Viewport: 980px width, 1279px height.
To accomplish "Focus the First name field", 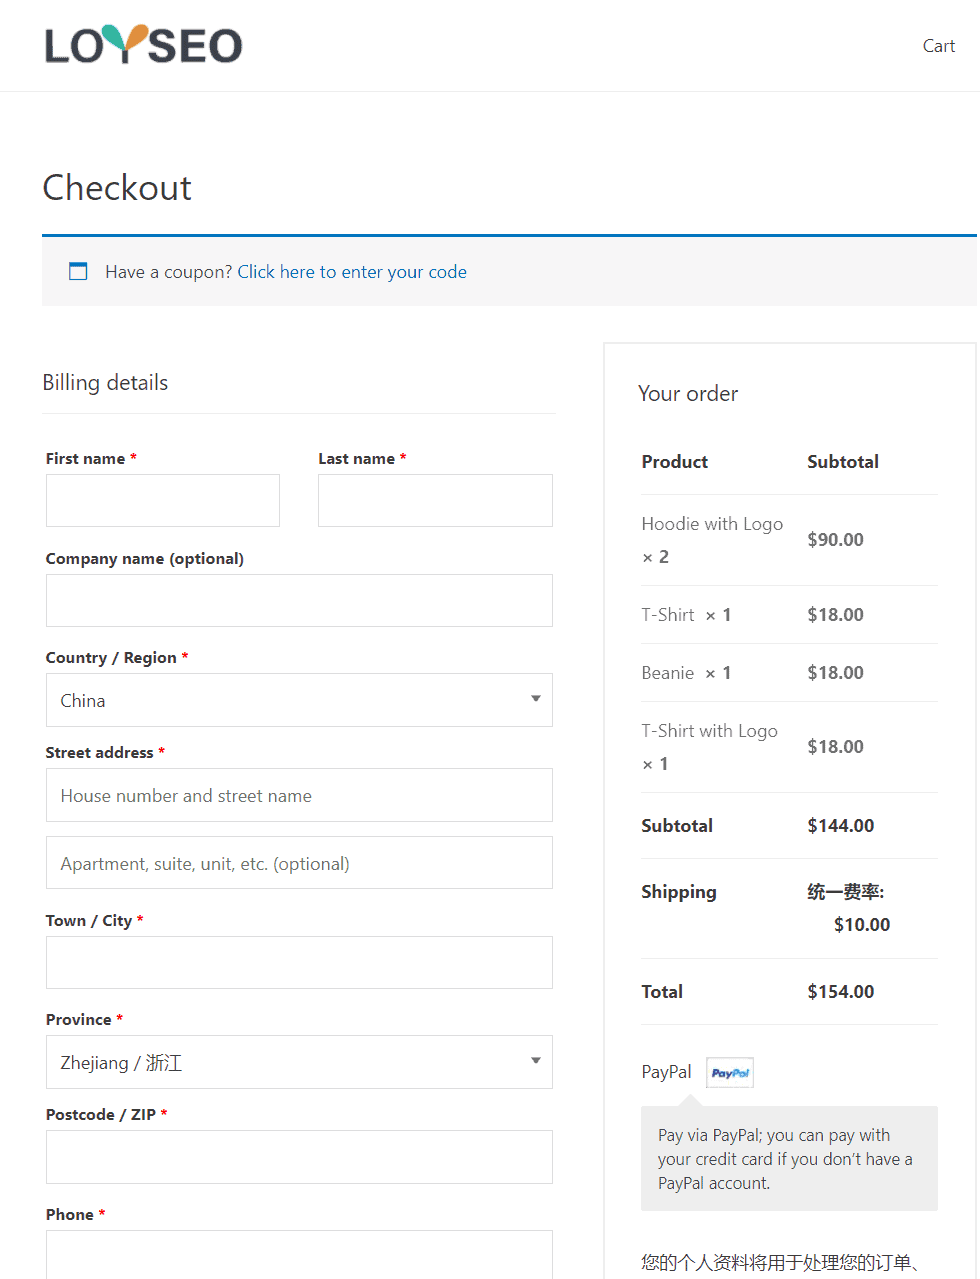I will coord(163,500).
